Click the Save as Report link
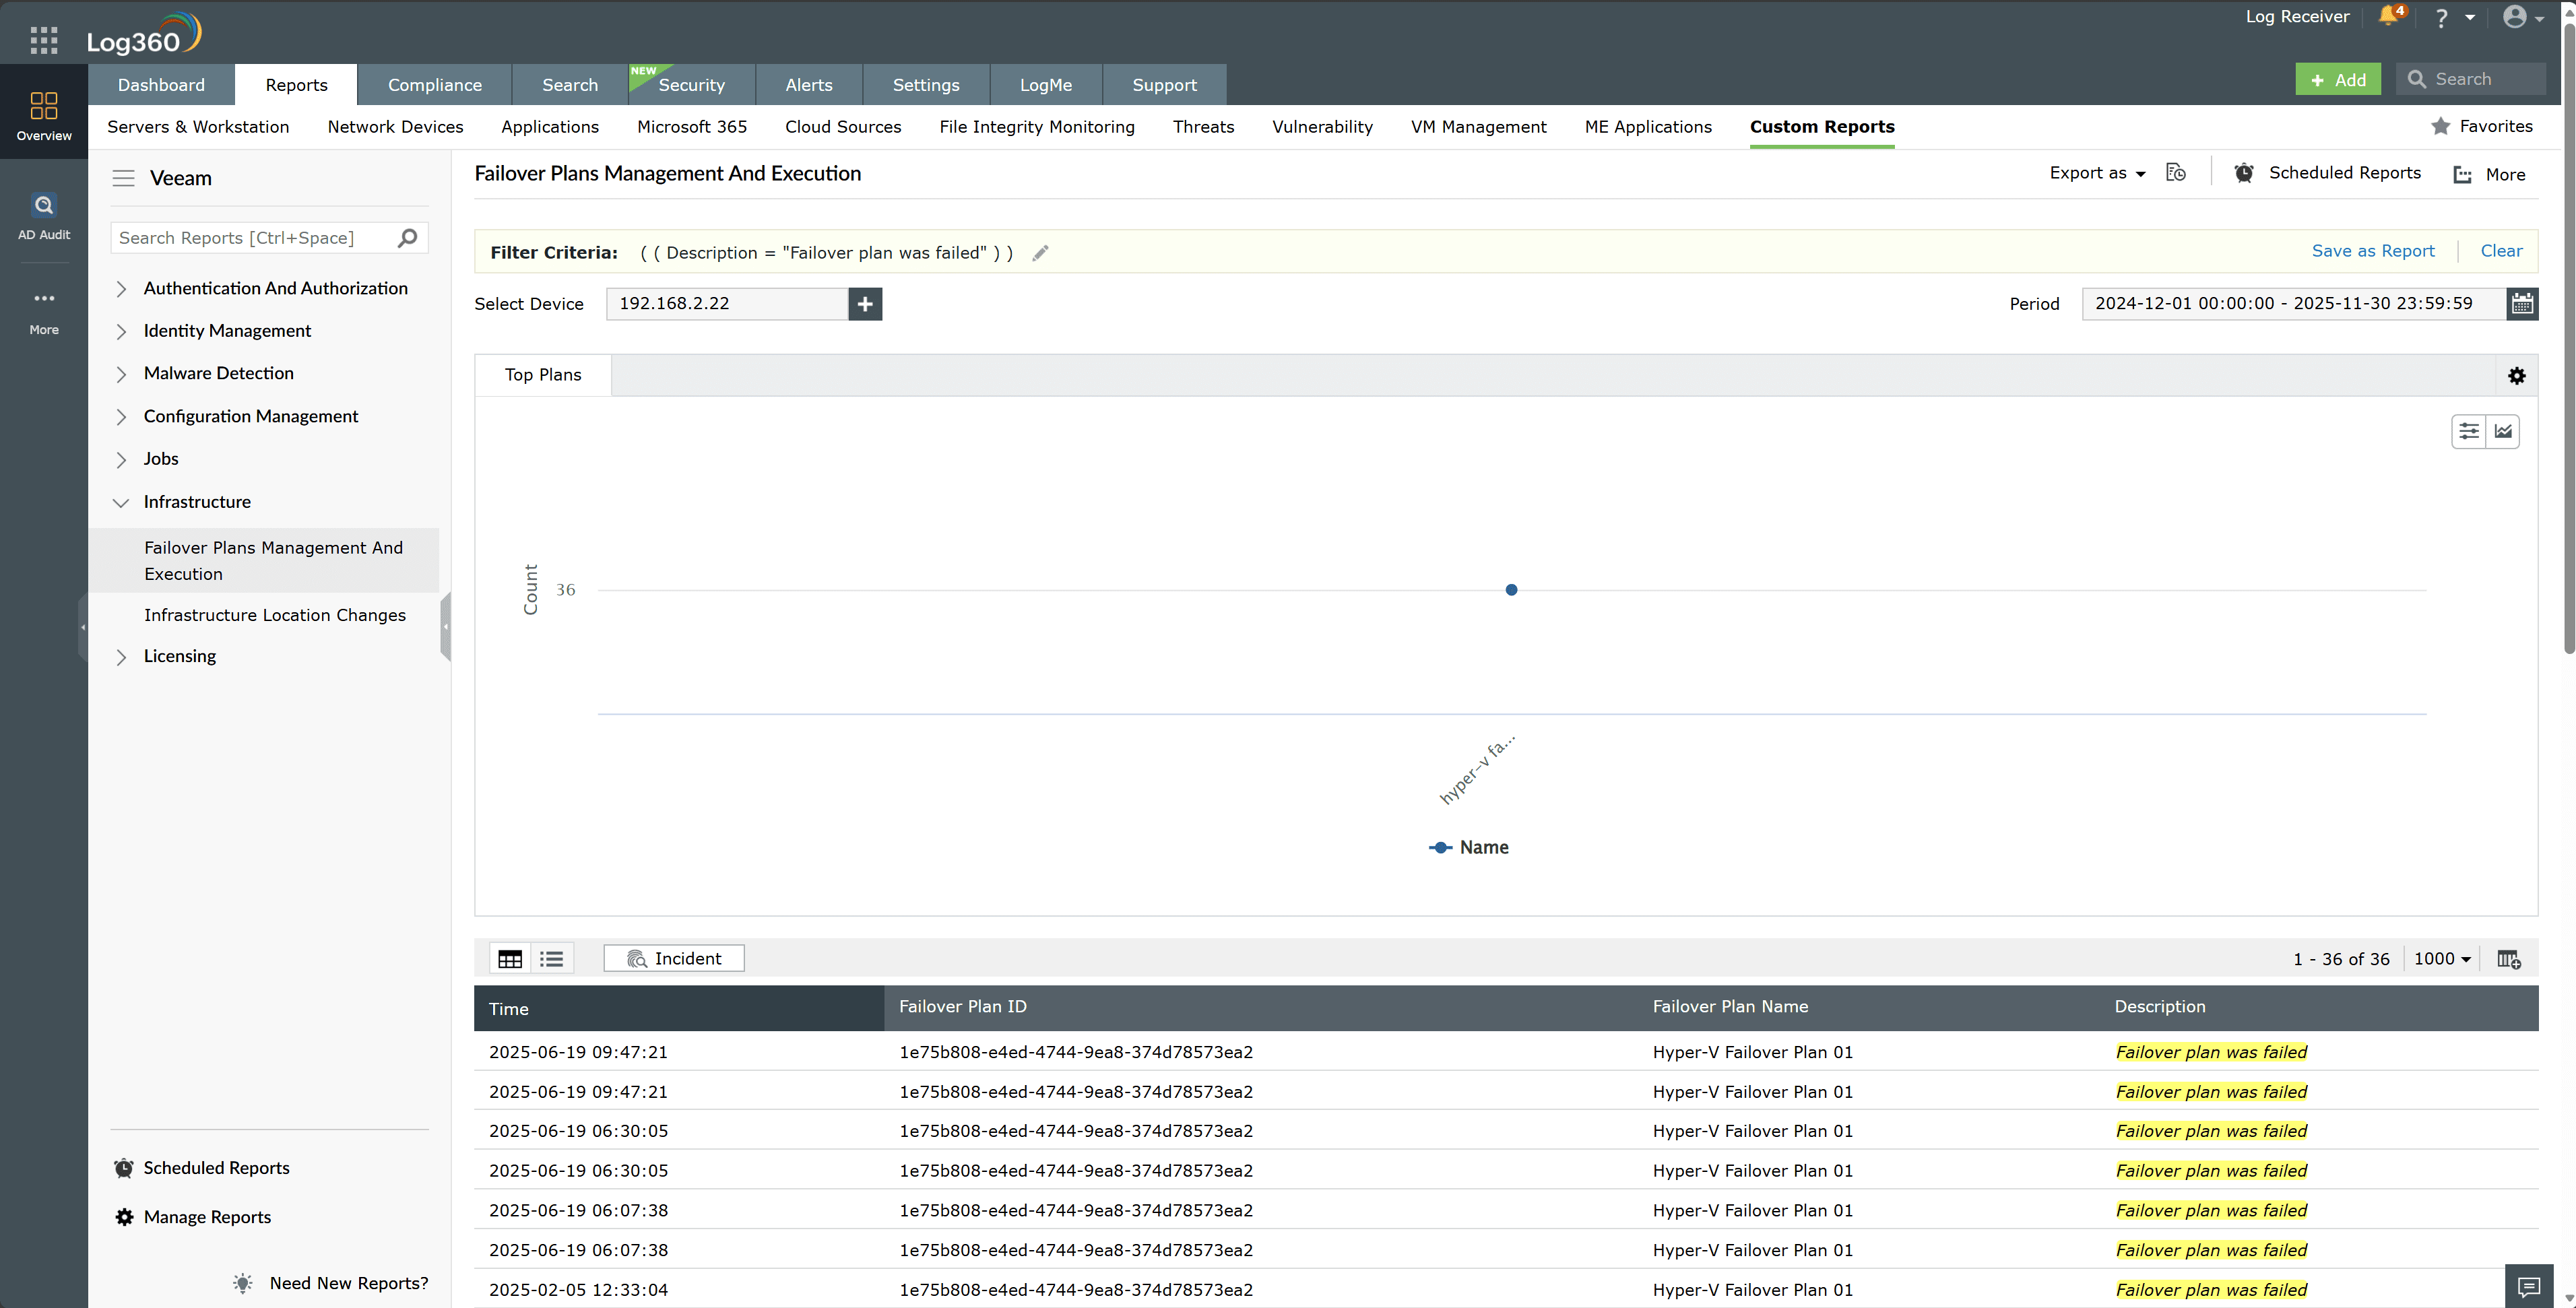 [2373, 251]
